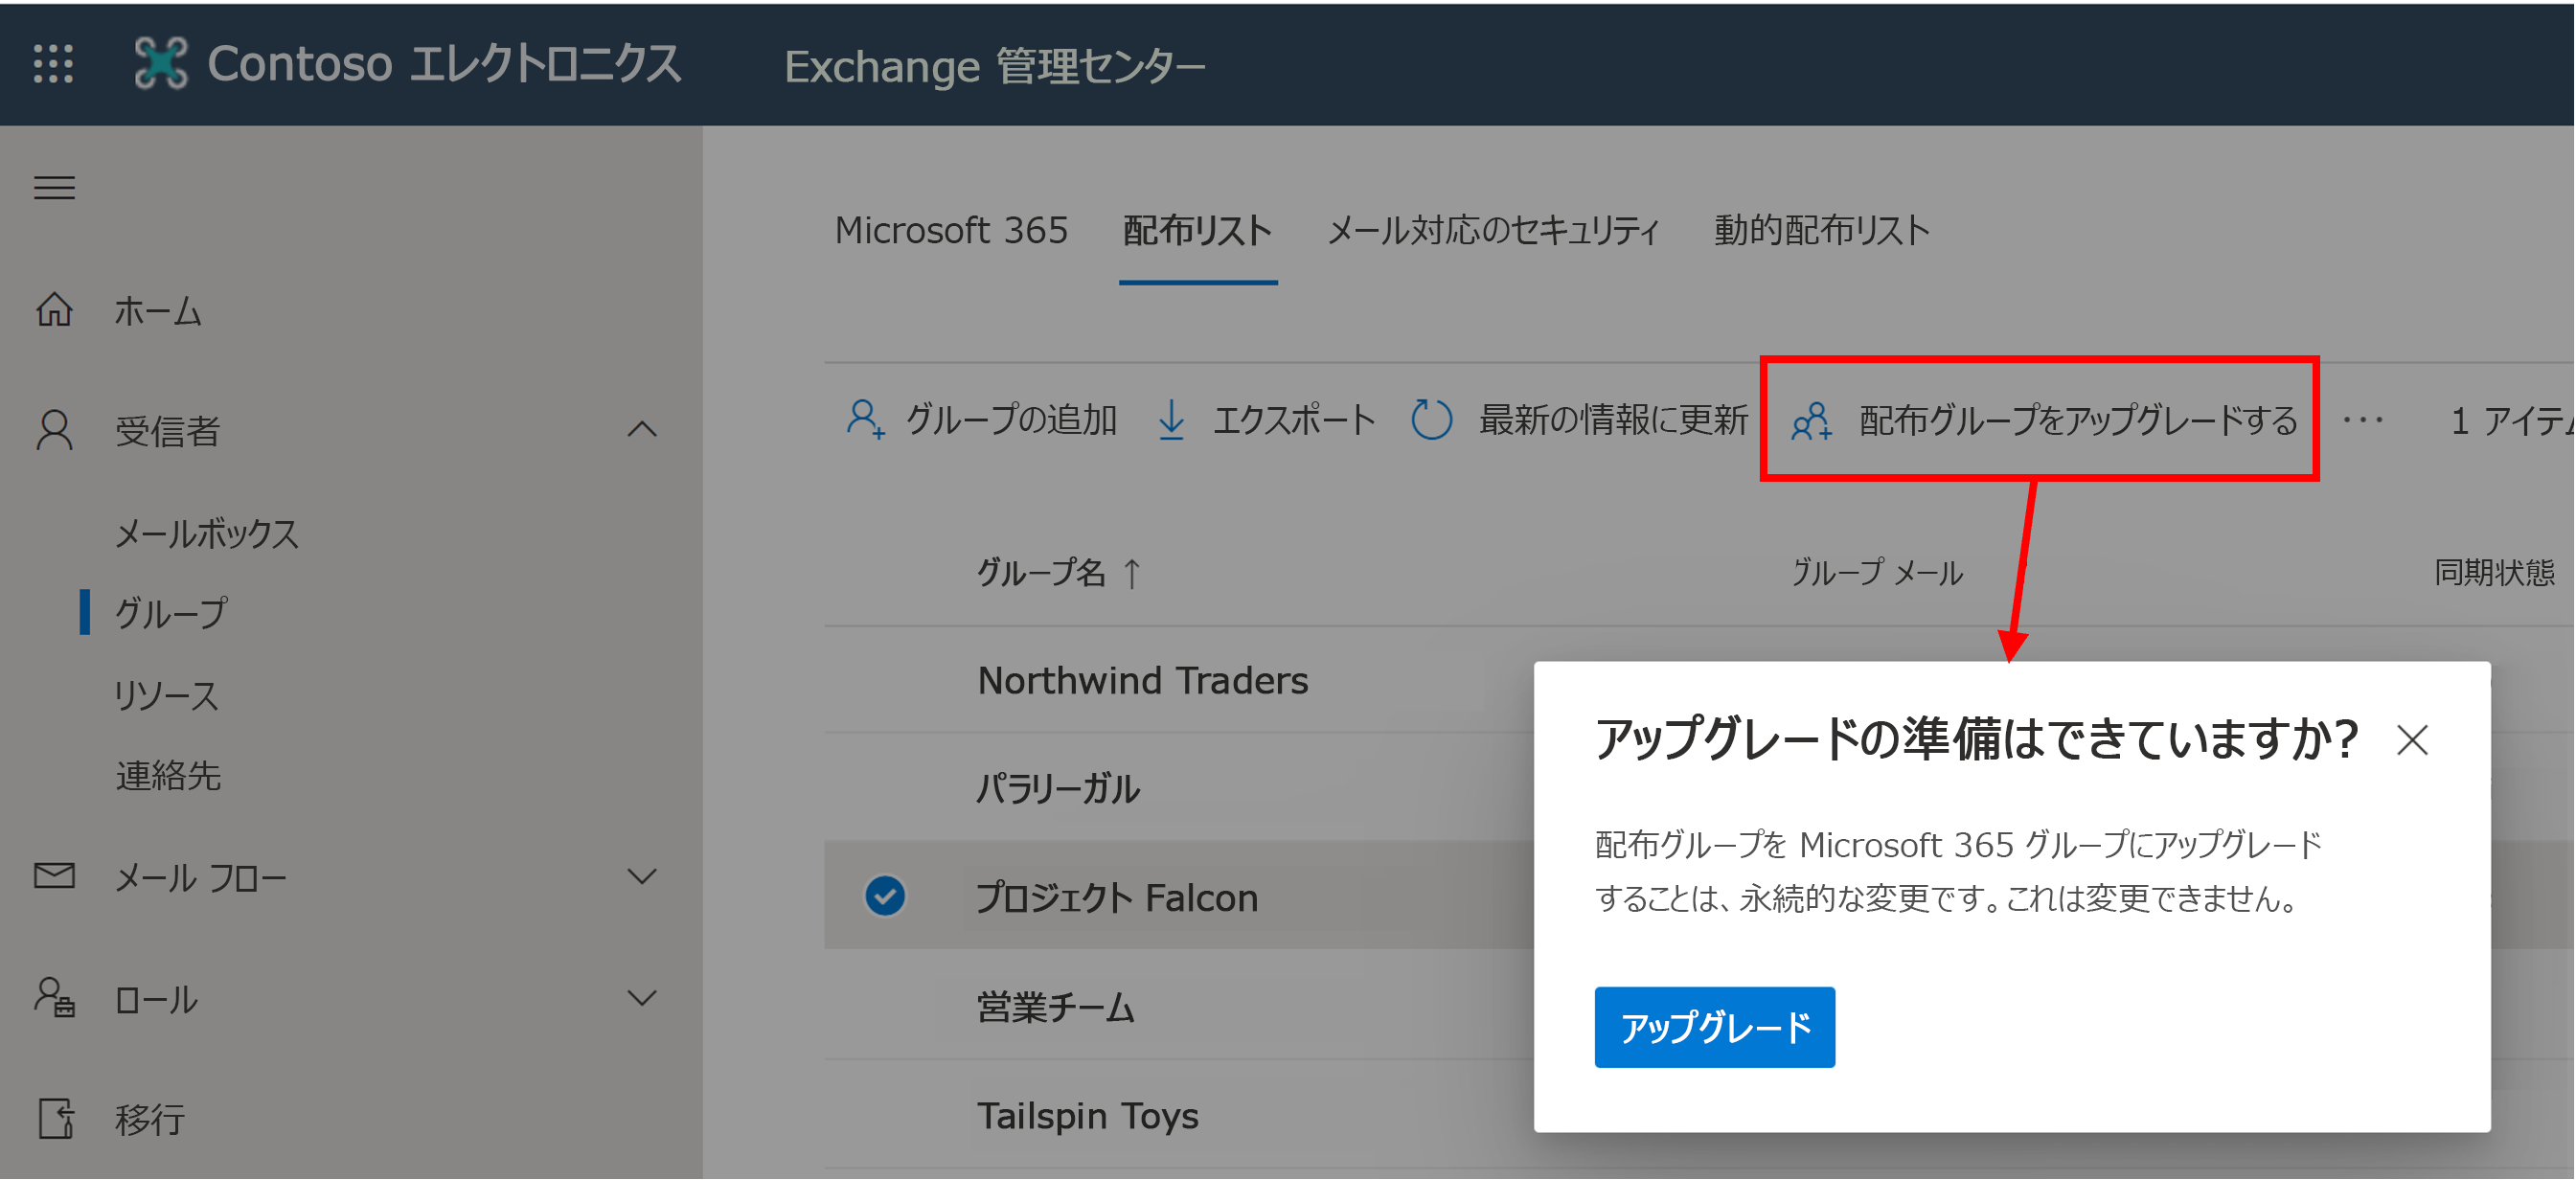Expand the ロール section chevron
The image size is (2576, 1180).
(642, 998)
